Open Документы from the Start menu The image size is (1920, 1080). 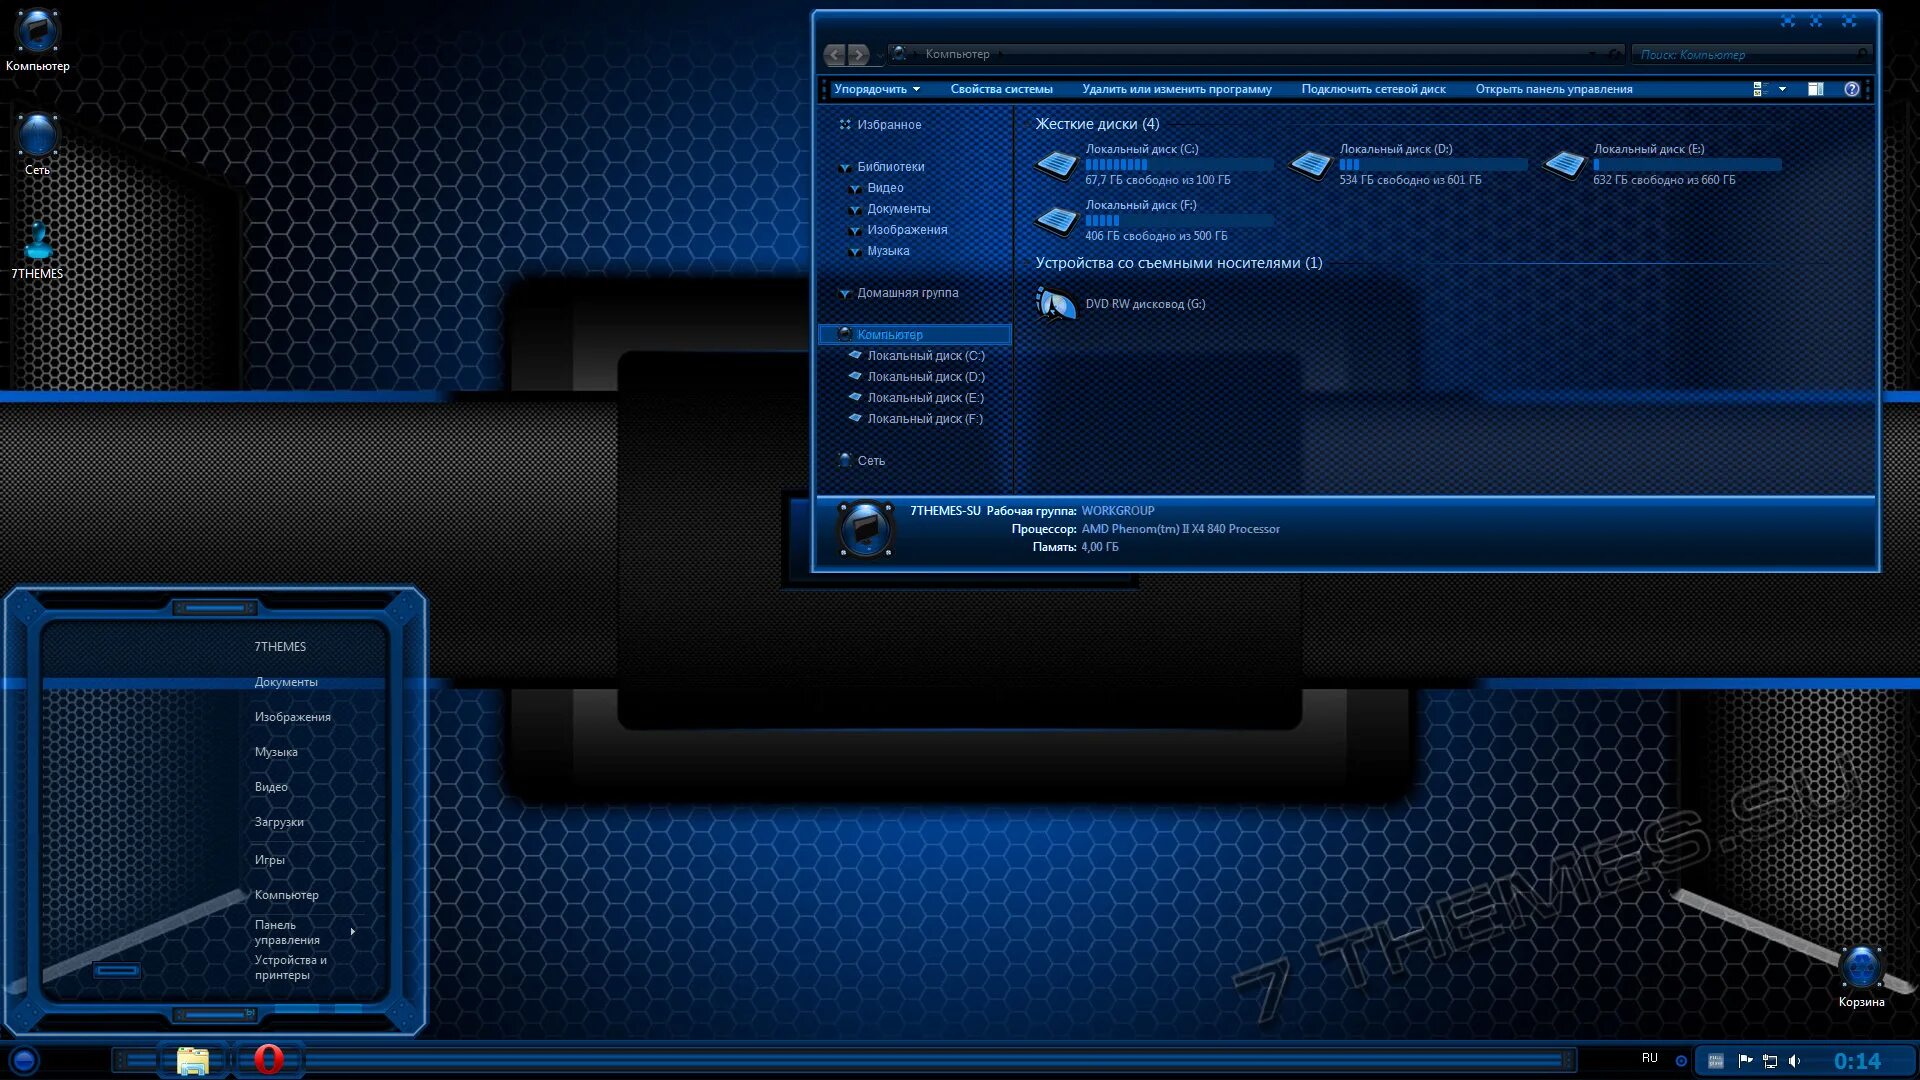click(x=286, y=682)
